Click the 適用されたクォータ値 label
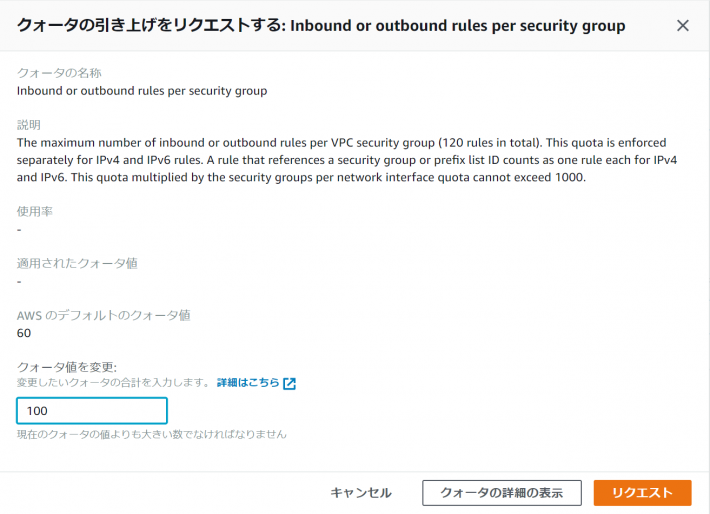The image size is (710, 514). [x=77, y=264]
